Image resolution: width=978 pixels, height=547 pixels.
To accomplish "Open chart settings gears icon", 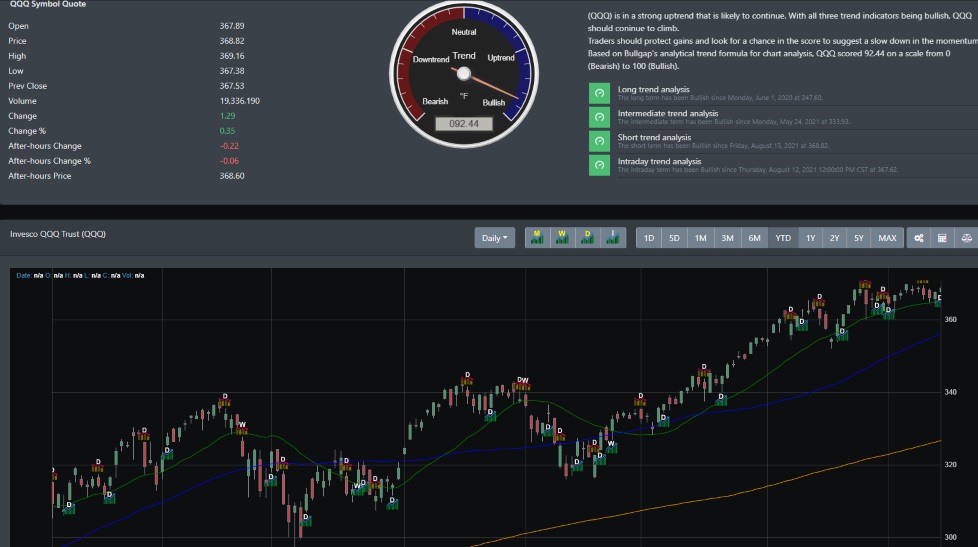I will click(919, 238).
